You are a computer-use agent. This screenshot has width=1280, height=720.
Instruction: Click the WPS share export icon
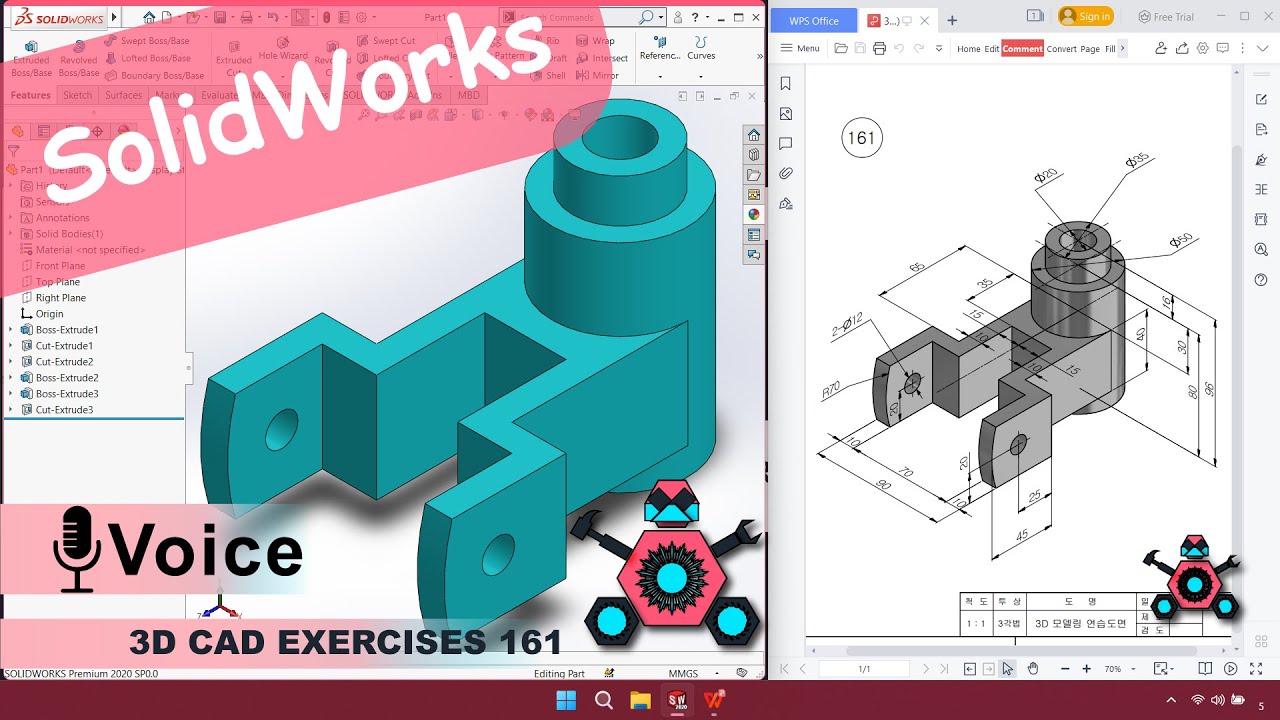point(1182,48)
